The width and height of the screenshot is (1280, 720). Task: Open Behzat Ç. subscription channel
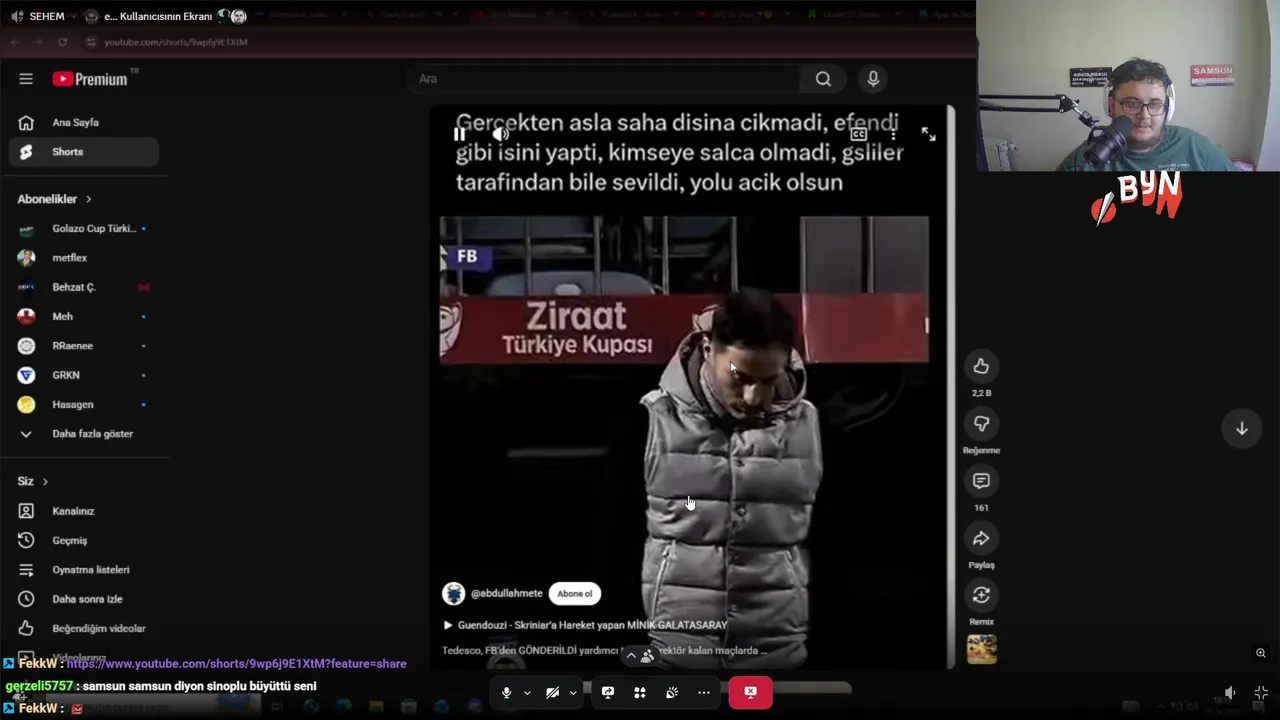(x=83, y=287)
